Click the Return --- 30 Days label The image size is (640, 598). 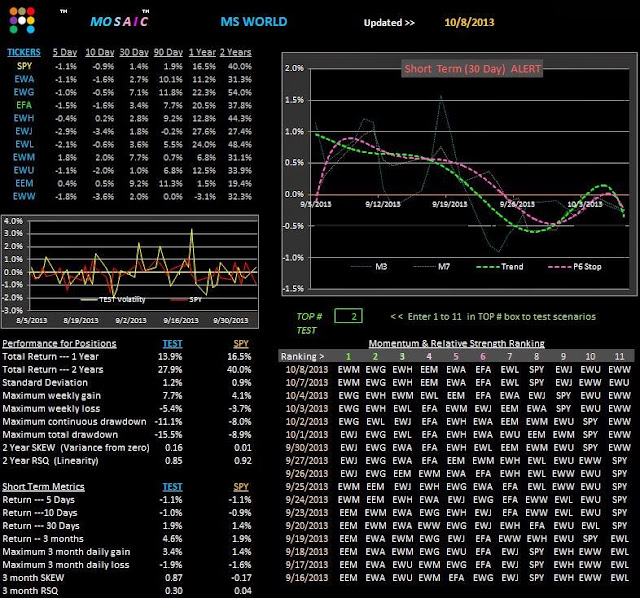[x=41, y=526]
